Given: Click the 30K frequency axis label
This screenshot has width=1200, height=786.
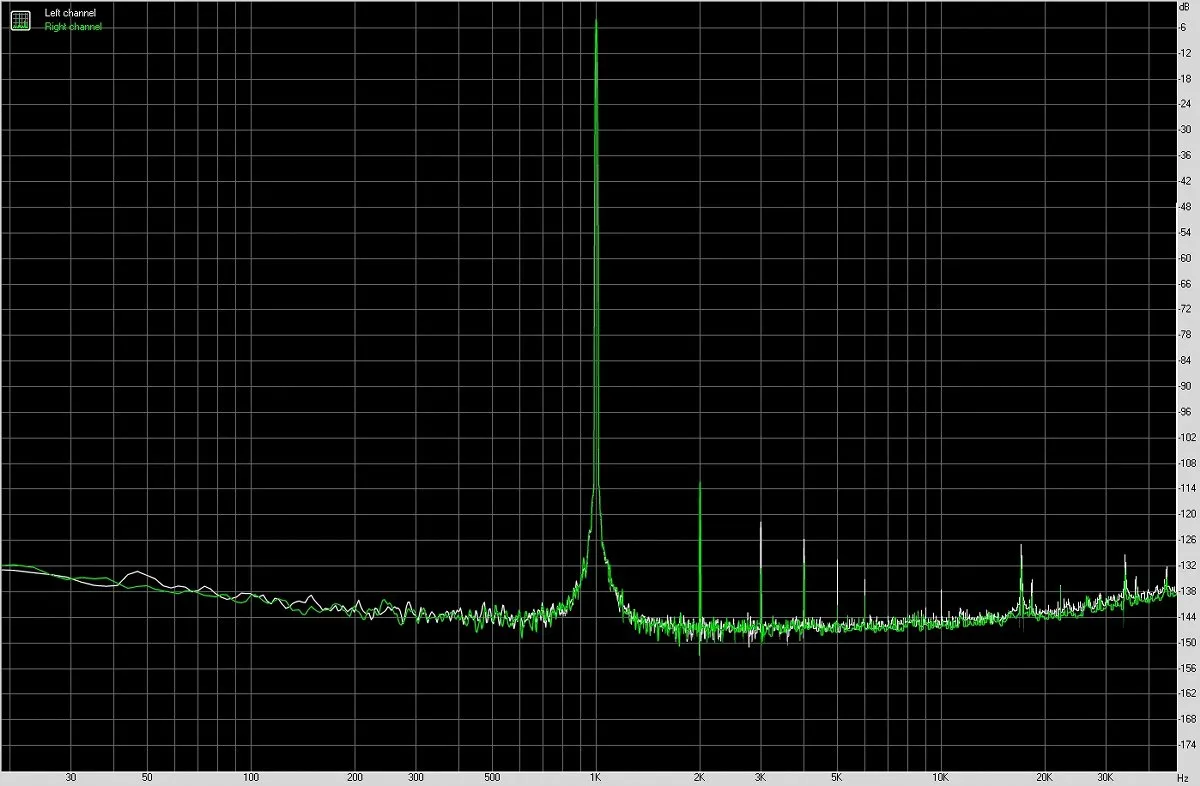Looking at the screenshot, I should coord(1105,777).
